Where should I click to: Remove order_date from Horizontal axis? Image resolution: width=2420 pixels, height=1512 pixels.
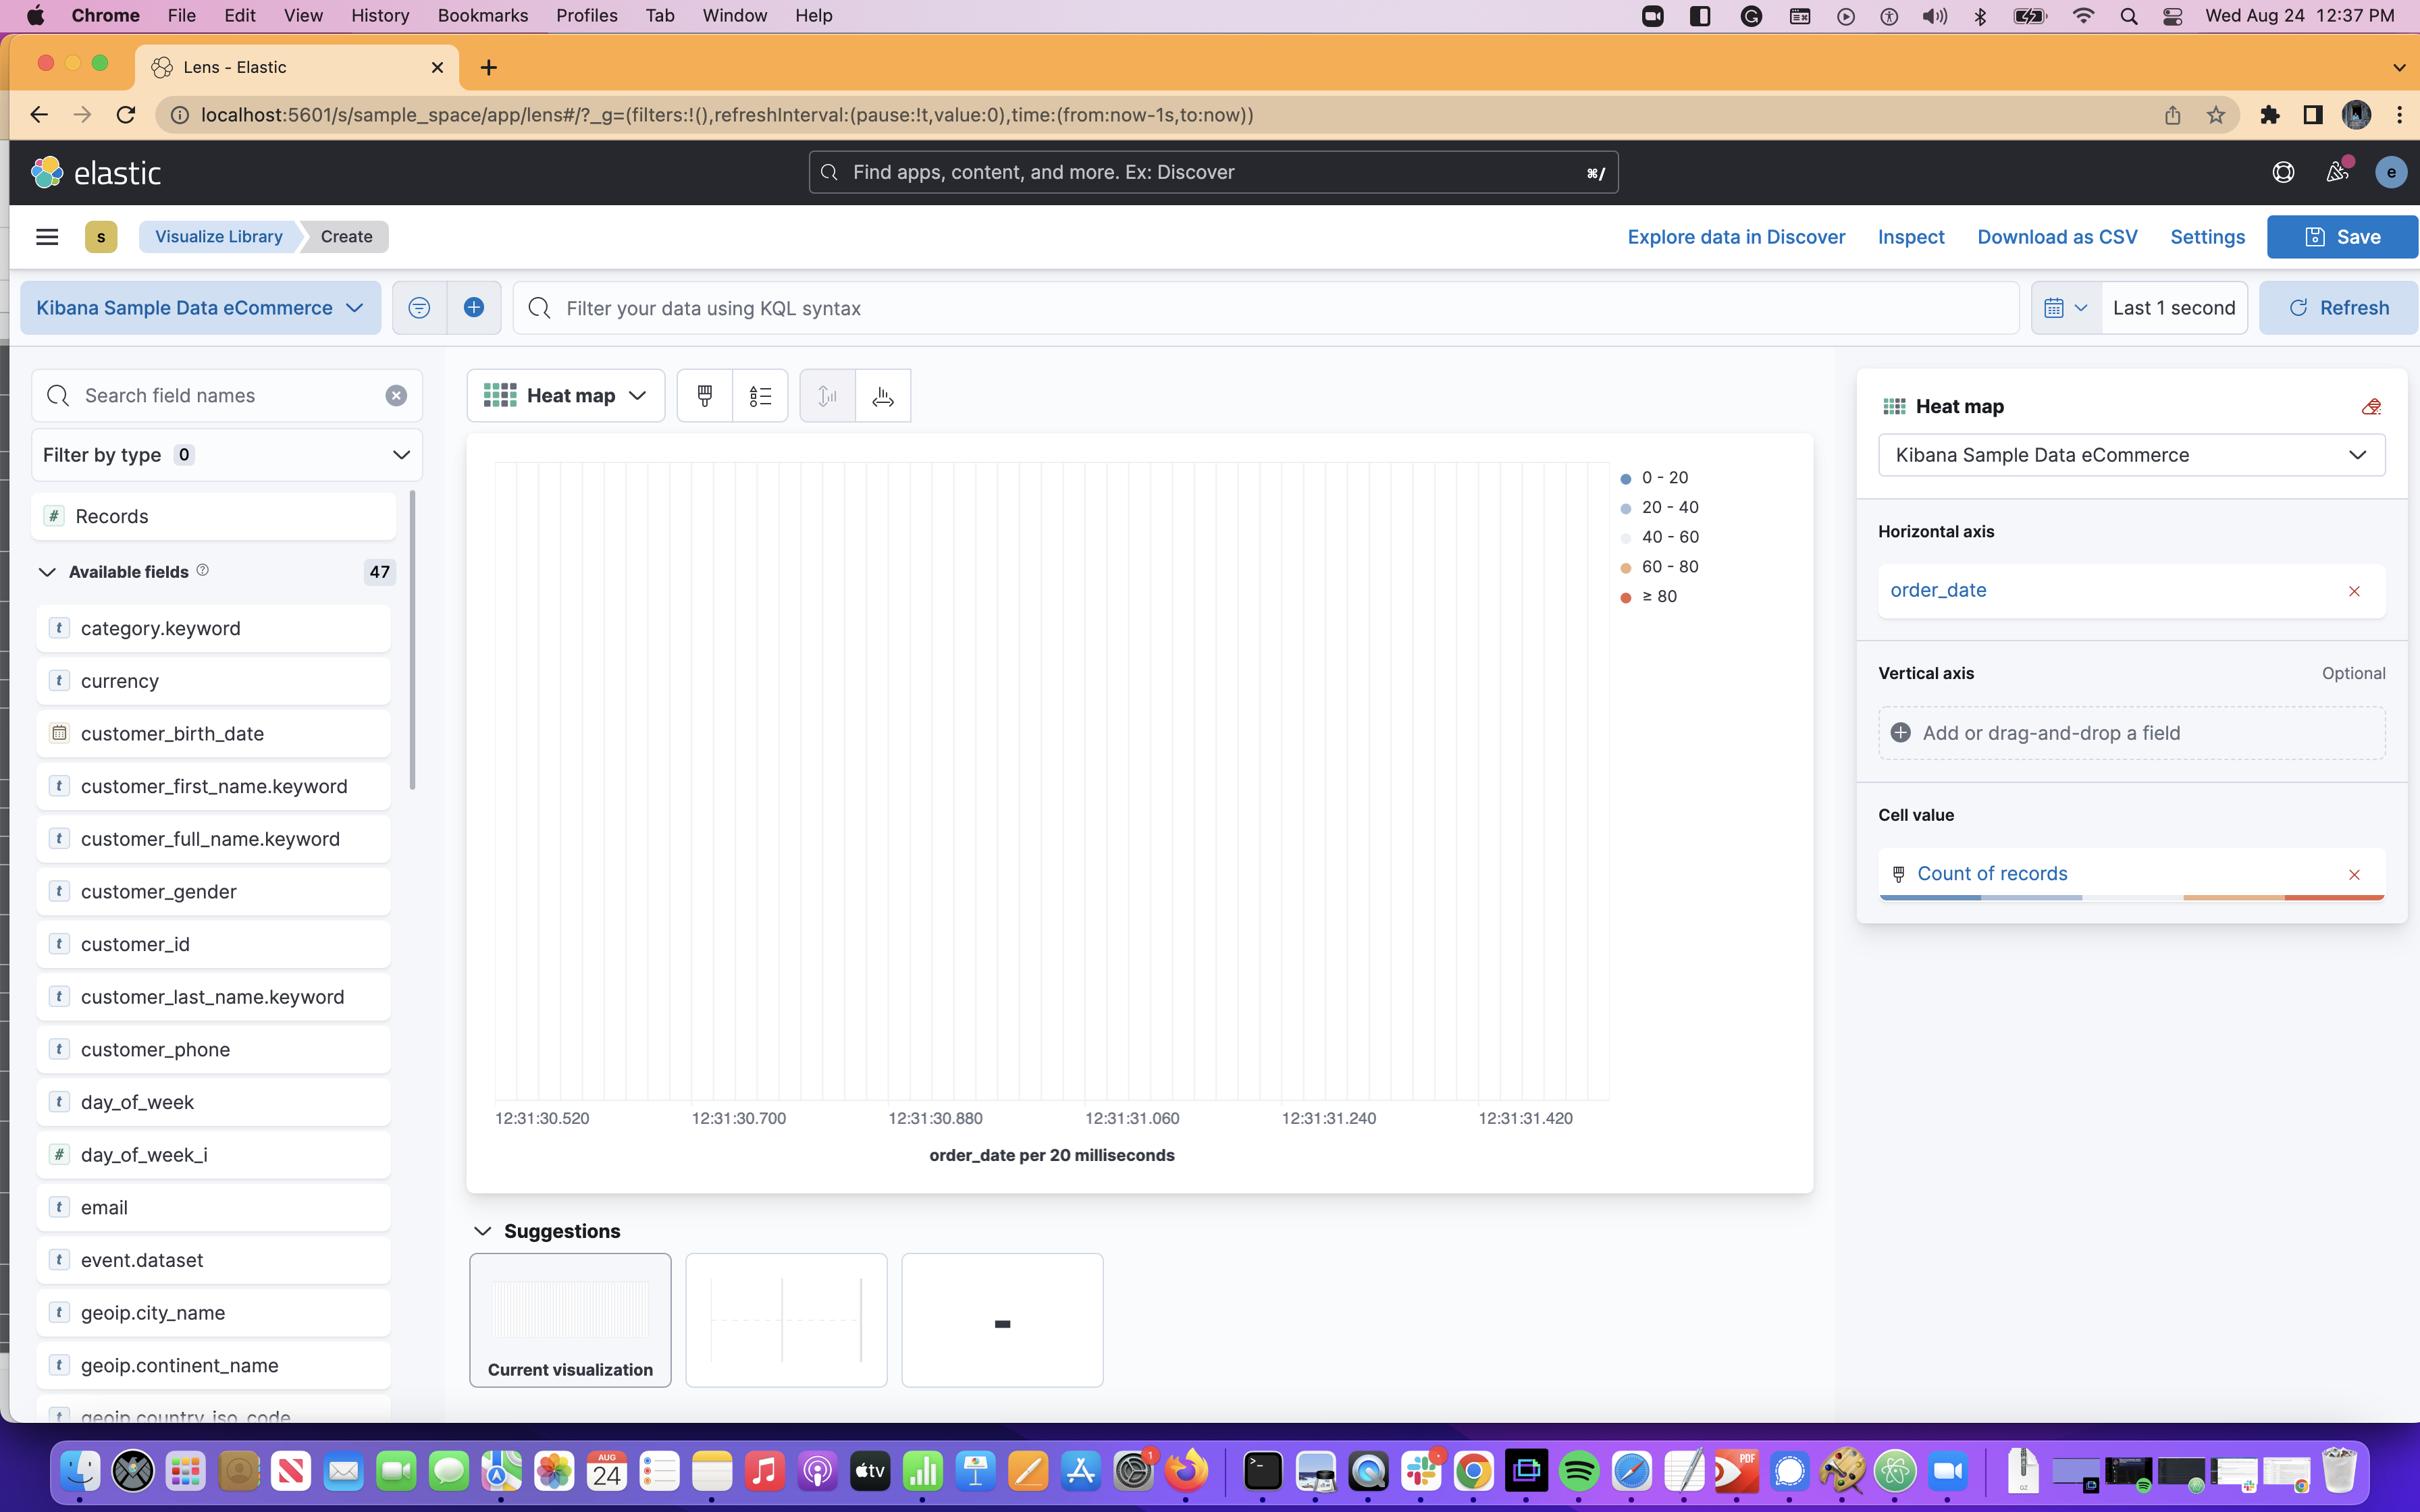point(2354,591)
